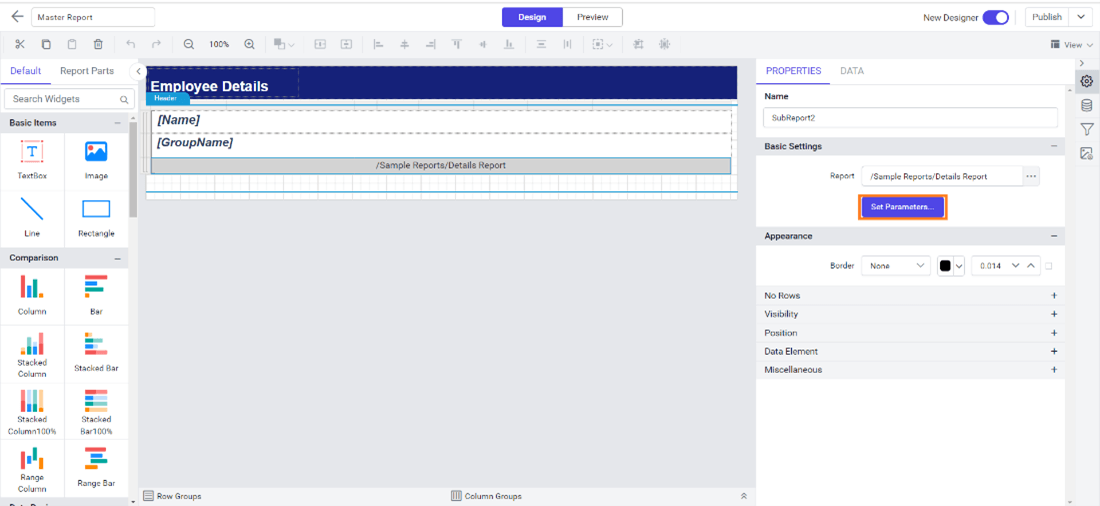Image resolution: width=1100 pixels, height=506 pixels.
Task: Tick the small checkbox after border width
Action: coord(1048,266)
